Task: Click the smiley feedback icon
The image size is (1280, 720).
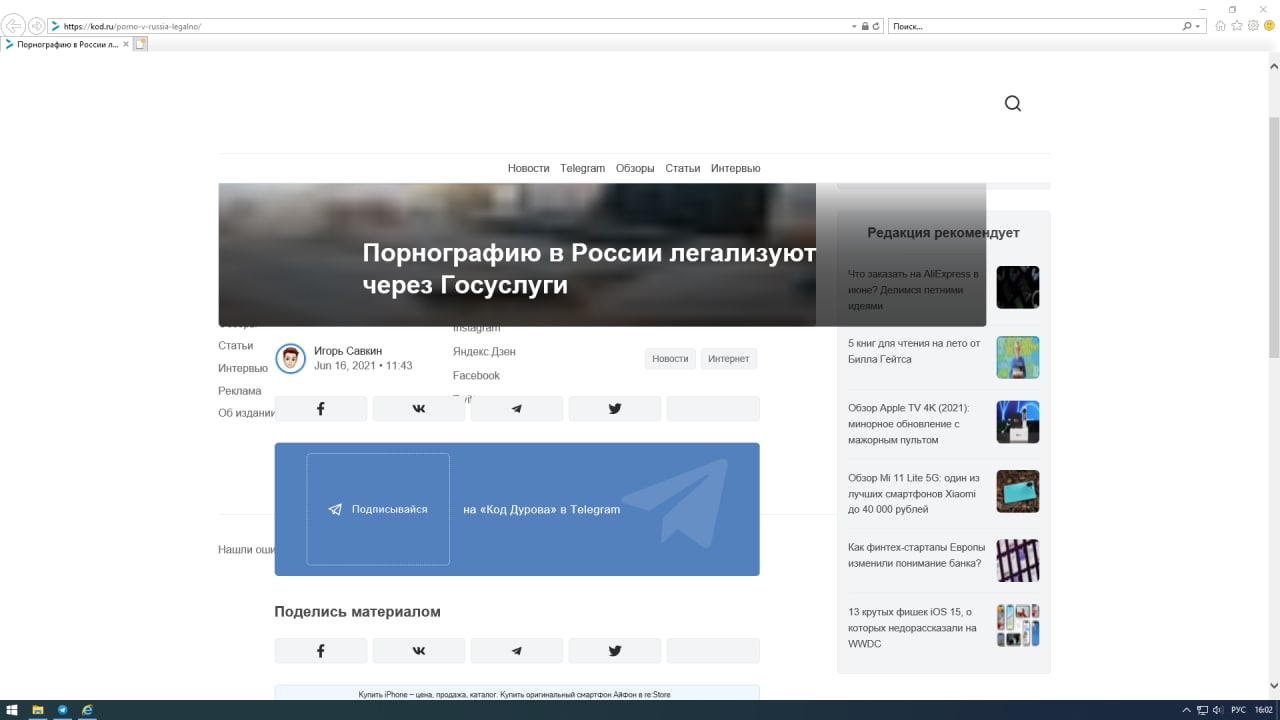Action: click(x=1269, y=26)
